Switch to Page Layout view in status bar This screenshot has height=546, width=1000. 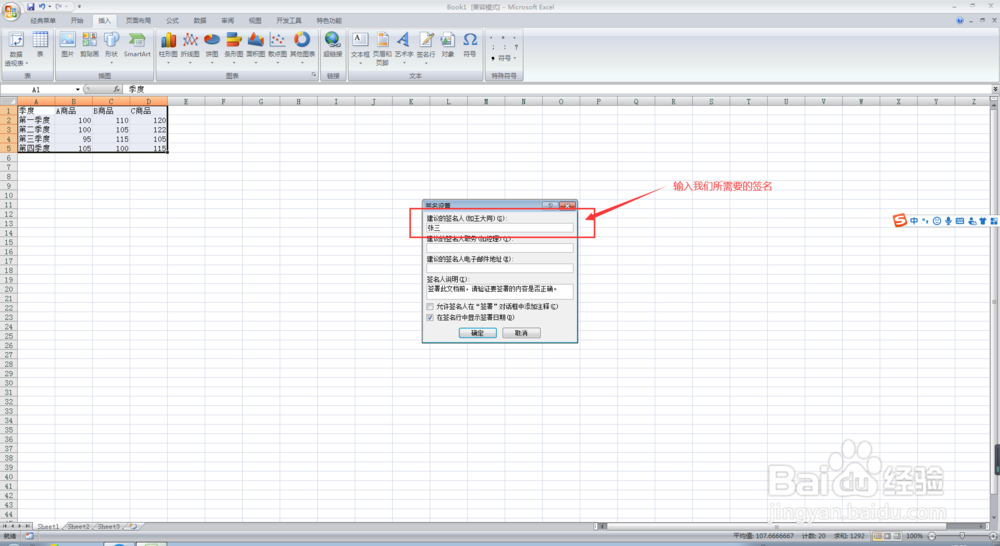887,536
